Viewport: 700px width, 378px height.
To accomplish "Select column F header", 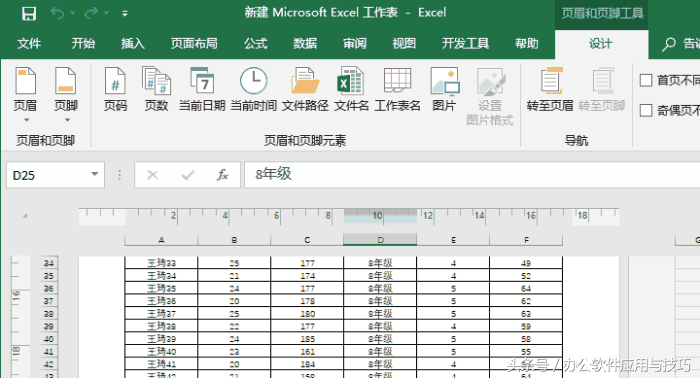I will coord(526,240).
